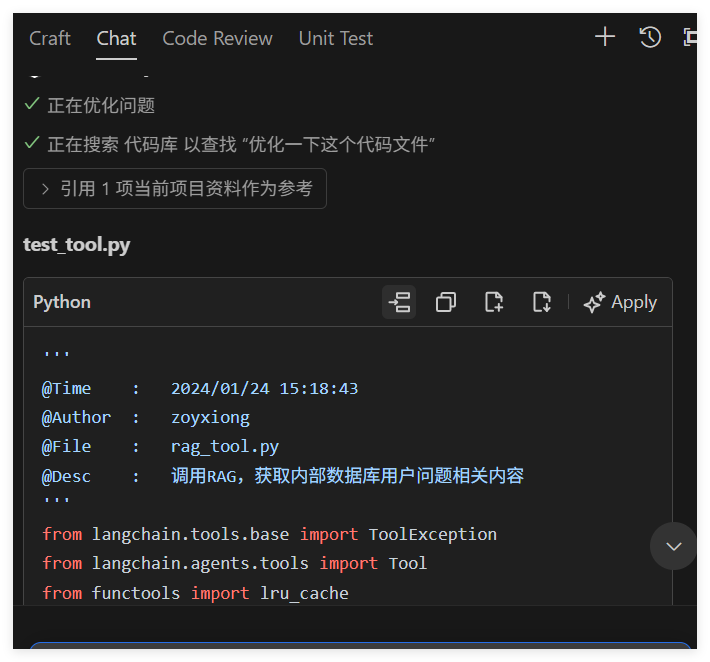Open the Unit Test tab
Image resolution: width=710 pixels, height=662 pixels.
(336, 38)
